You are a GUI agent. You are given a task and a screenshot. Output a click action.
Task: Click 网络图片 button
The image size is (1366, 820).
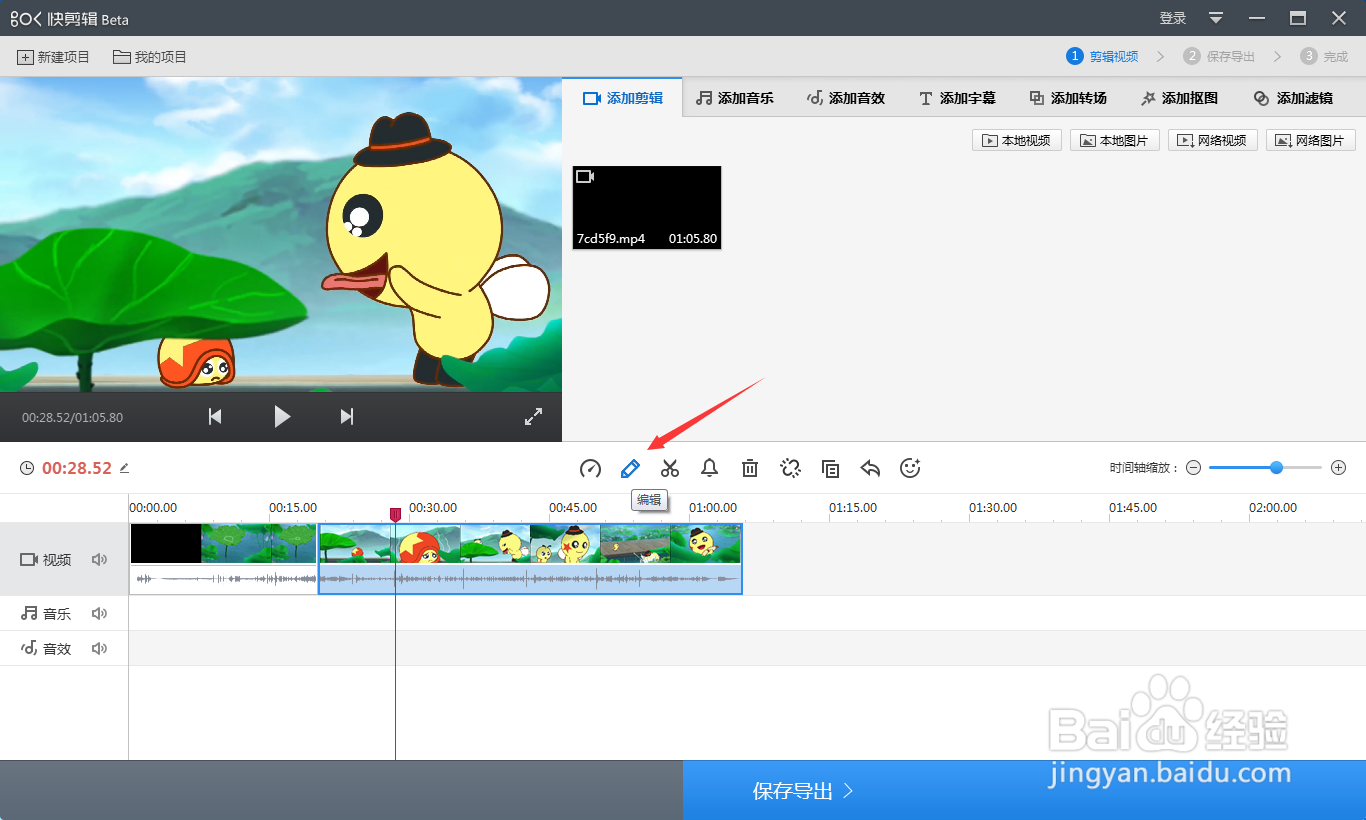click(1311, 140)
